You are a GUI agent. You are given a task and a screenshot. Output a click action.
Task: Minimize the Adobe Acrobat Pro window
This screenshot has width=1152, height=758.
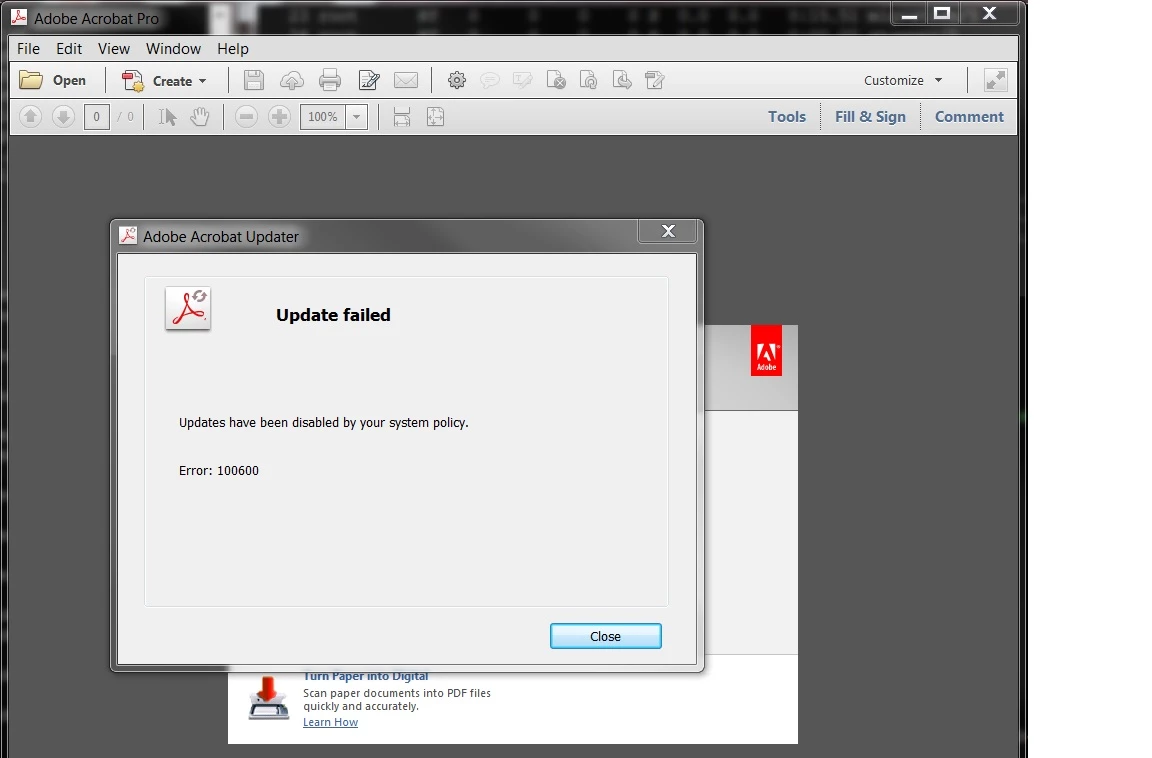(x=910, y=13)
